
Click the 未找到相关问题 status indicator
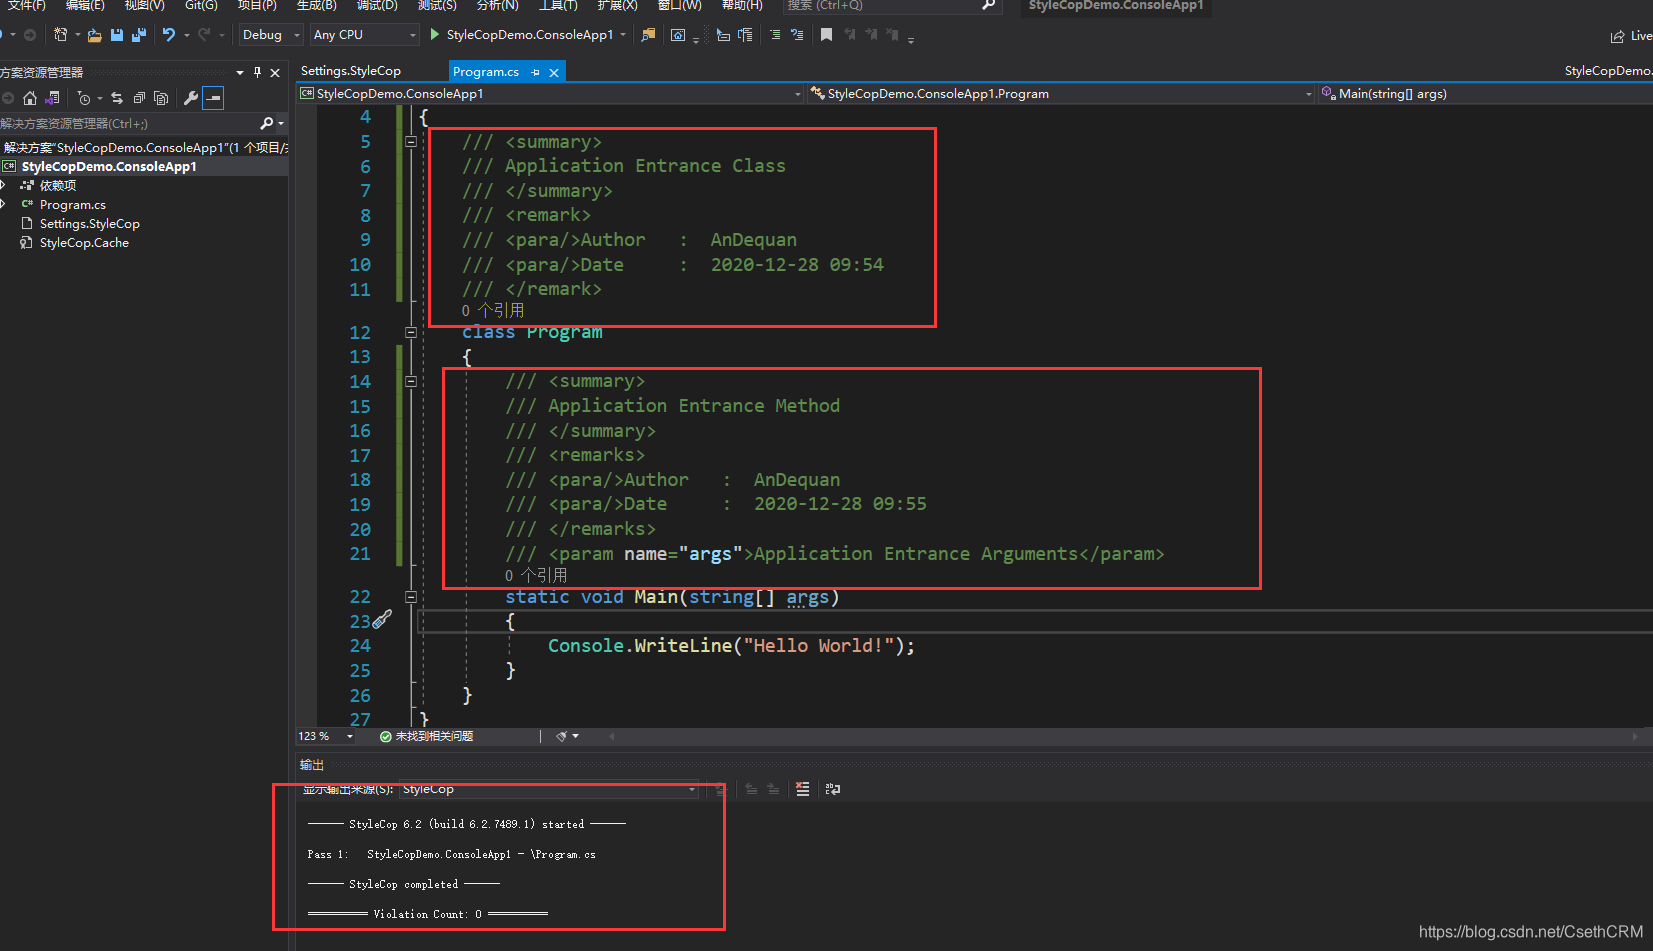pos(427,737)
